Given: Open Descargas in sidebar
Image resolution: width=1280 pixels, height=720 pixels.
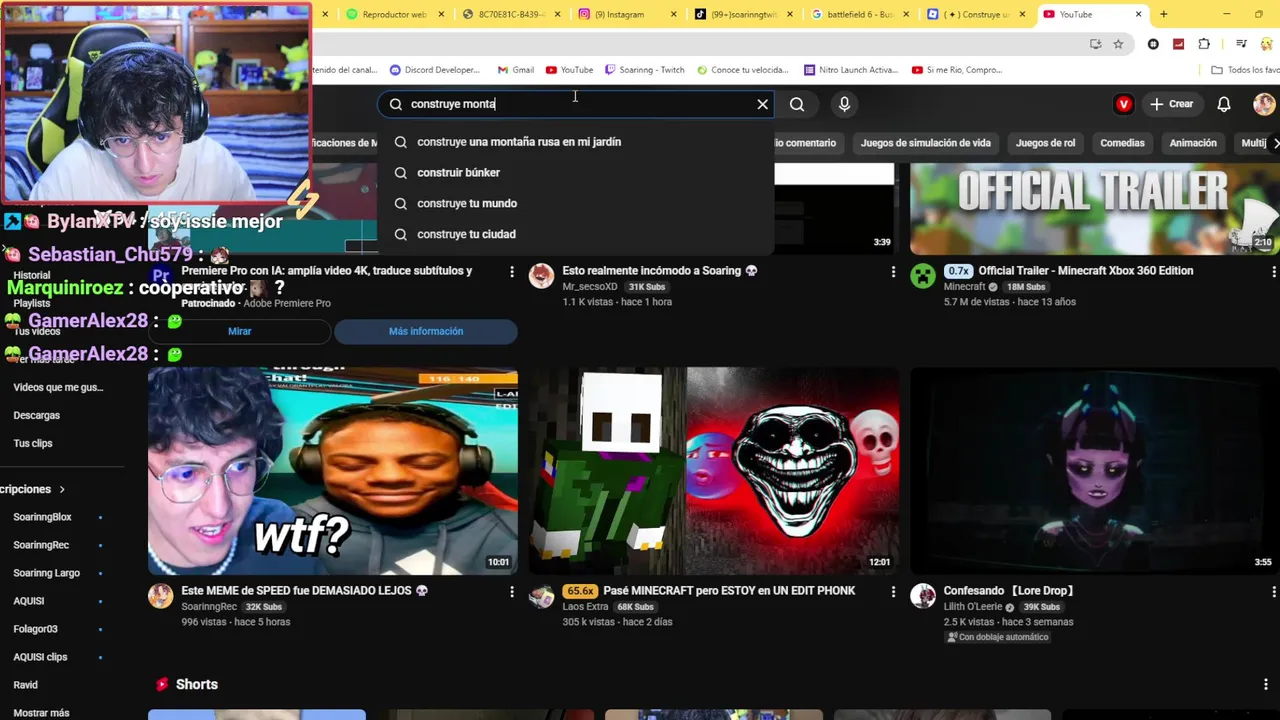Looking at the screenshot, I should 37,415.
